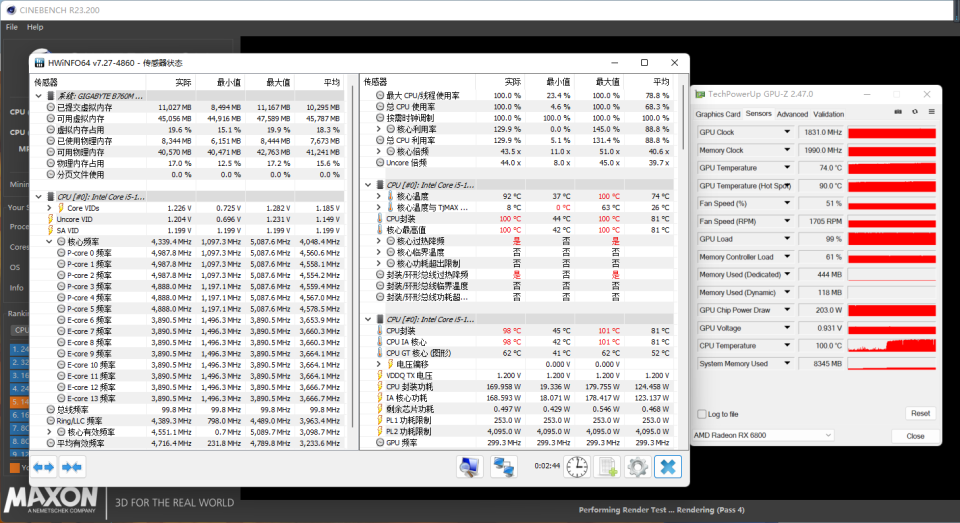Collapse the GIGABYTE B760M system group
This screenshot has height=523, width=960.
point(38,95)
